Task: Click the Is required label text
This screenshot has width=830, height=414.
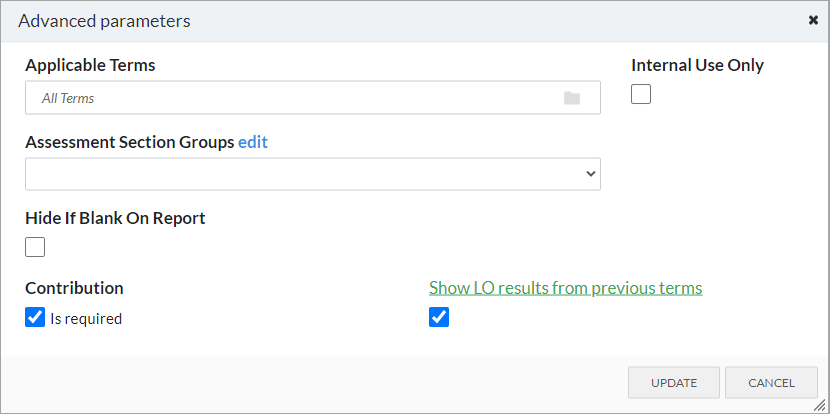Action: coord(86,319)
